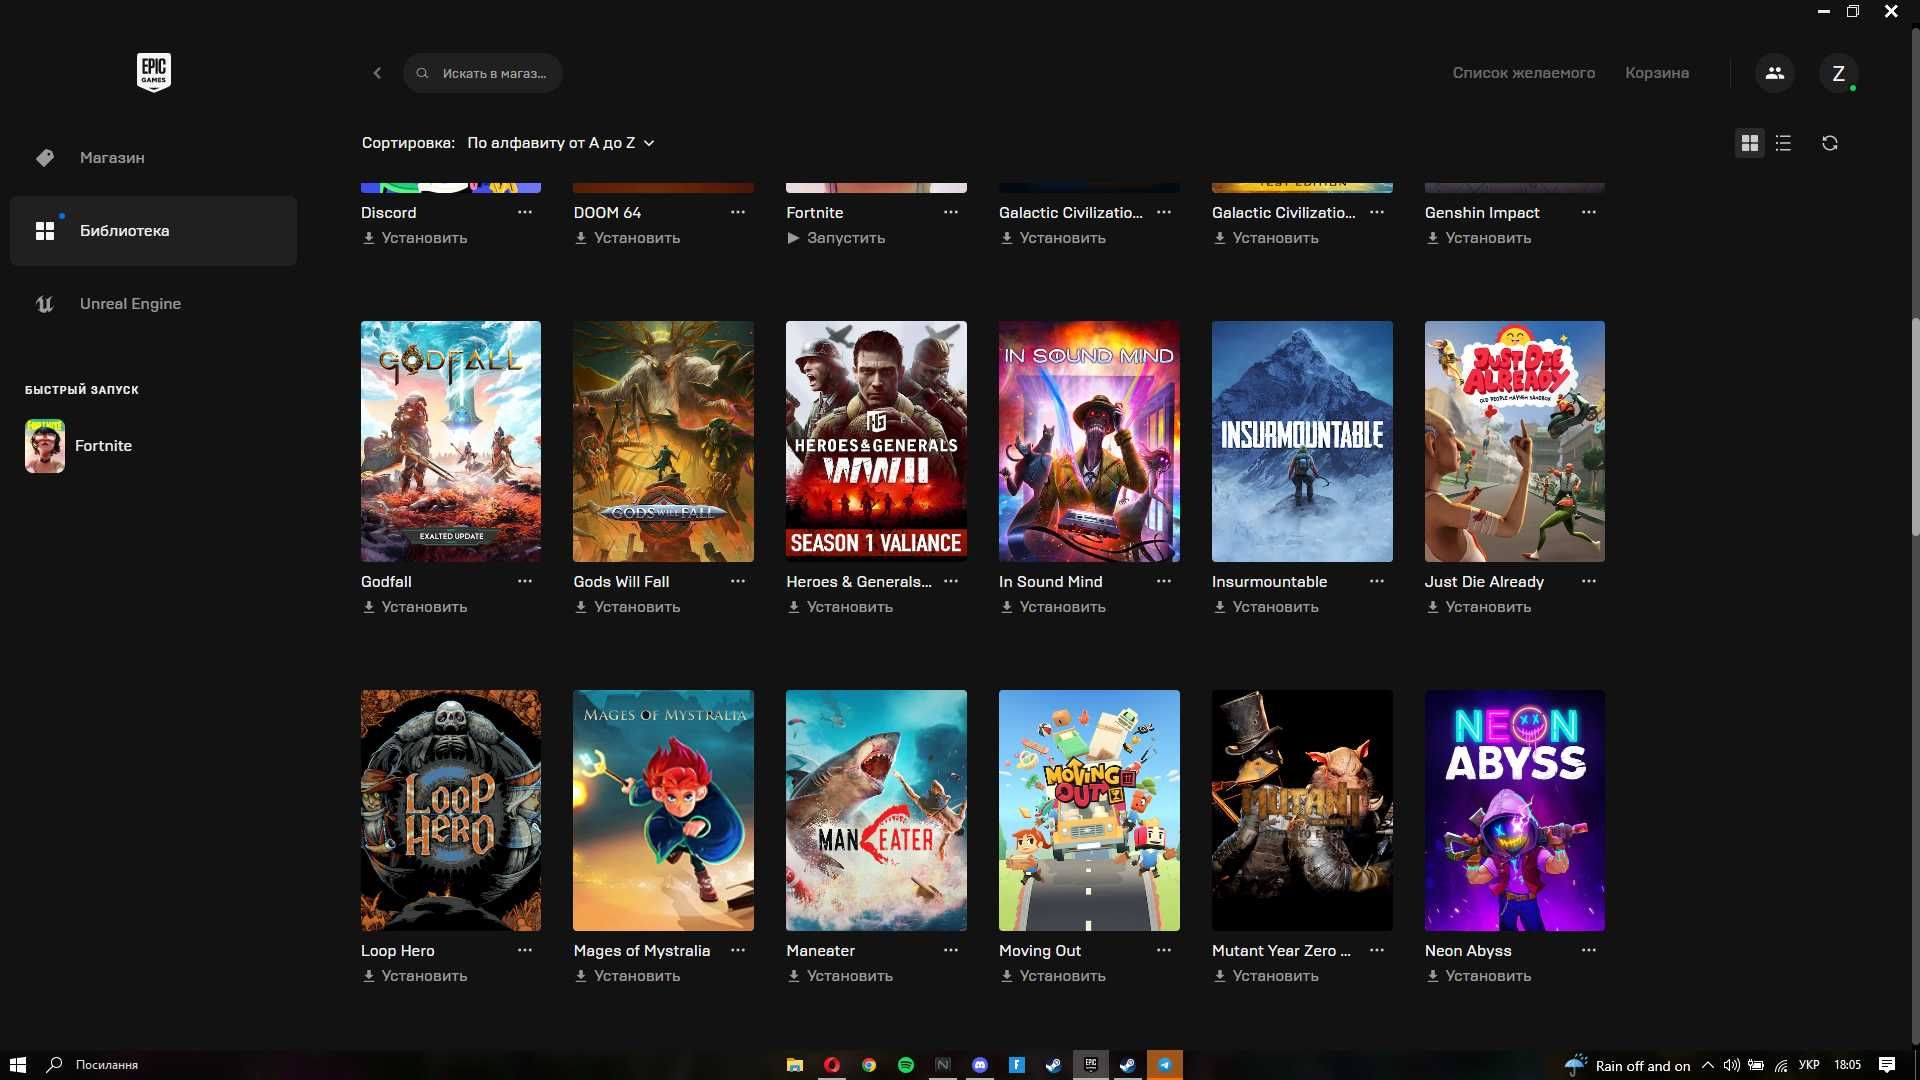Open Maneater more options menu
1920x1080 pixels.
[x=951, y=950]
